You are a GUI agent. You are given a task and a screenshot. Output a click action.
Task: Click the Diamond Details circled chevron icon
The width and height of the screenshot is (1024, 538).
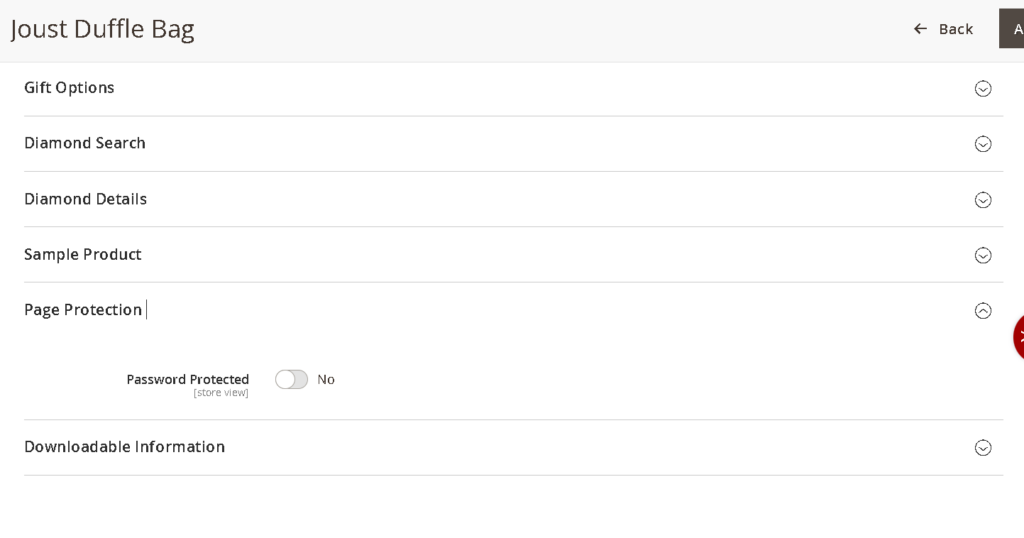(982, 200)
